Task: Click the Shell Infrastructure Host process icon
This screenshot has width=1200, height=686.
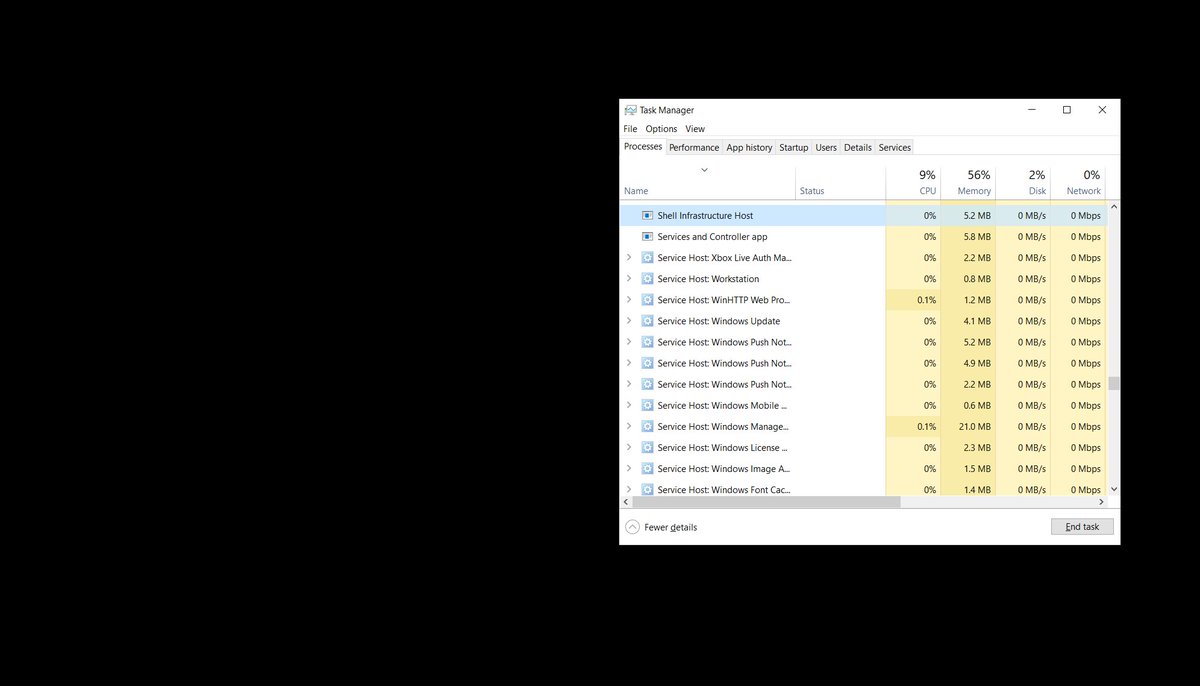Action: click(647, 216)
